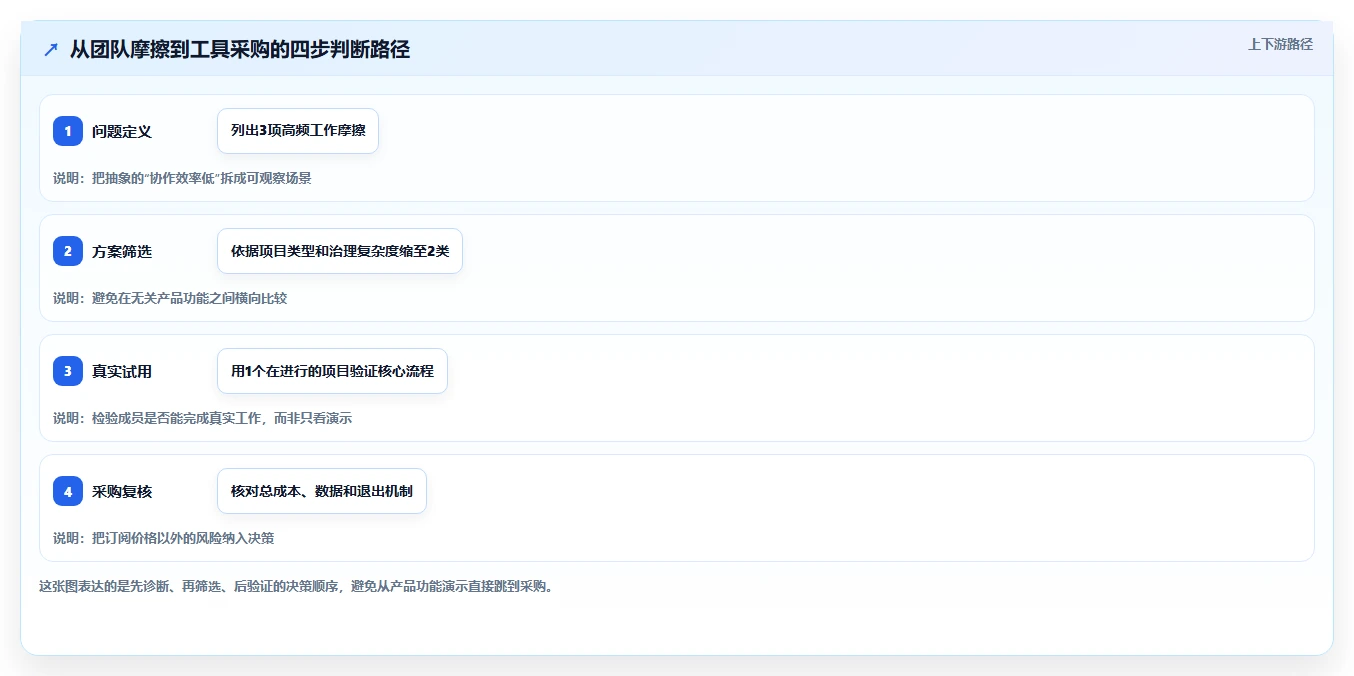Click the heading 从团队摩擦到工具采购的四步判断路径
The height and width of the screenshot is (676, 1354).
[x=240, y=49]
